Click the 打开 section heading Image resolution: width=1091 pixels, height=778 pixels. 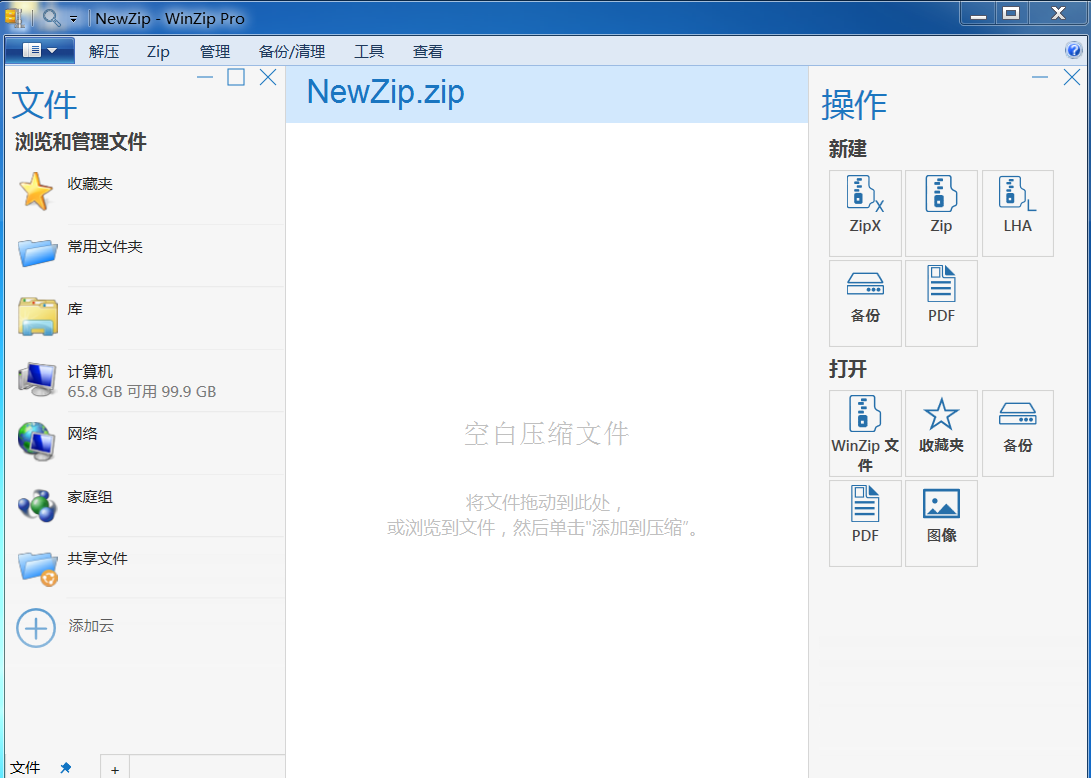[x=847, y=369]
